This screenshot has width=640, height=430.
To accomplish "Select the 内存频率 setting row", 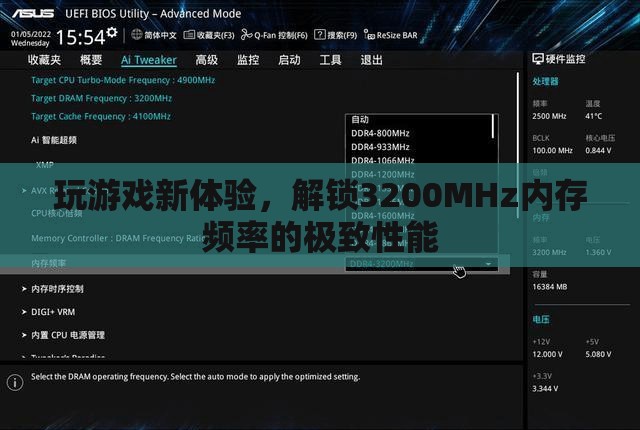I will tap(255, 264).
